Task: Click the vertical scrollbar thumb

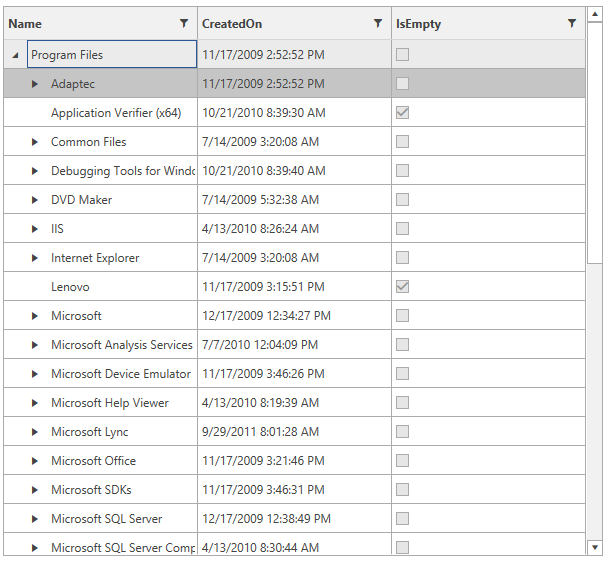Action: pyautogui.click(x=595, y=143)
